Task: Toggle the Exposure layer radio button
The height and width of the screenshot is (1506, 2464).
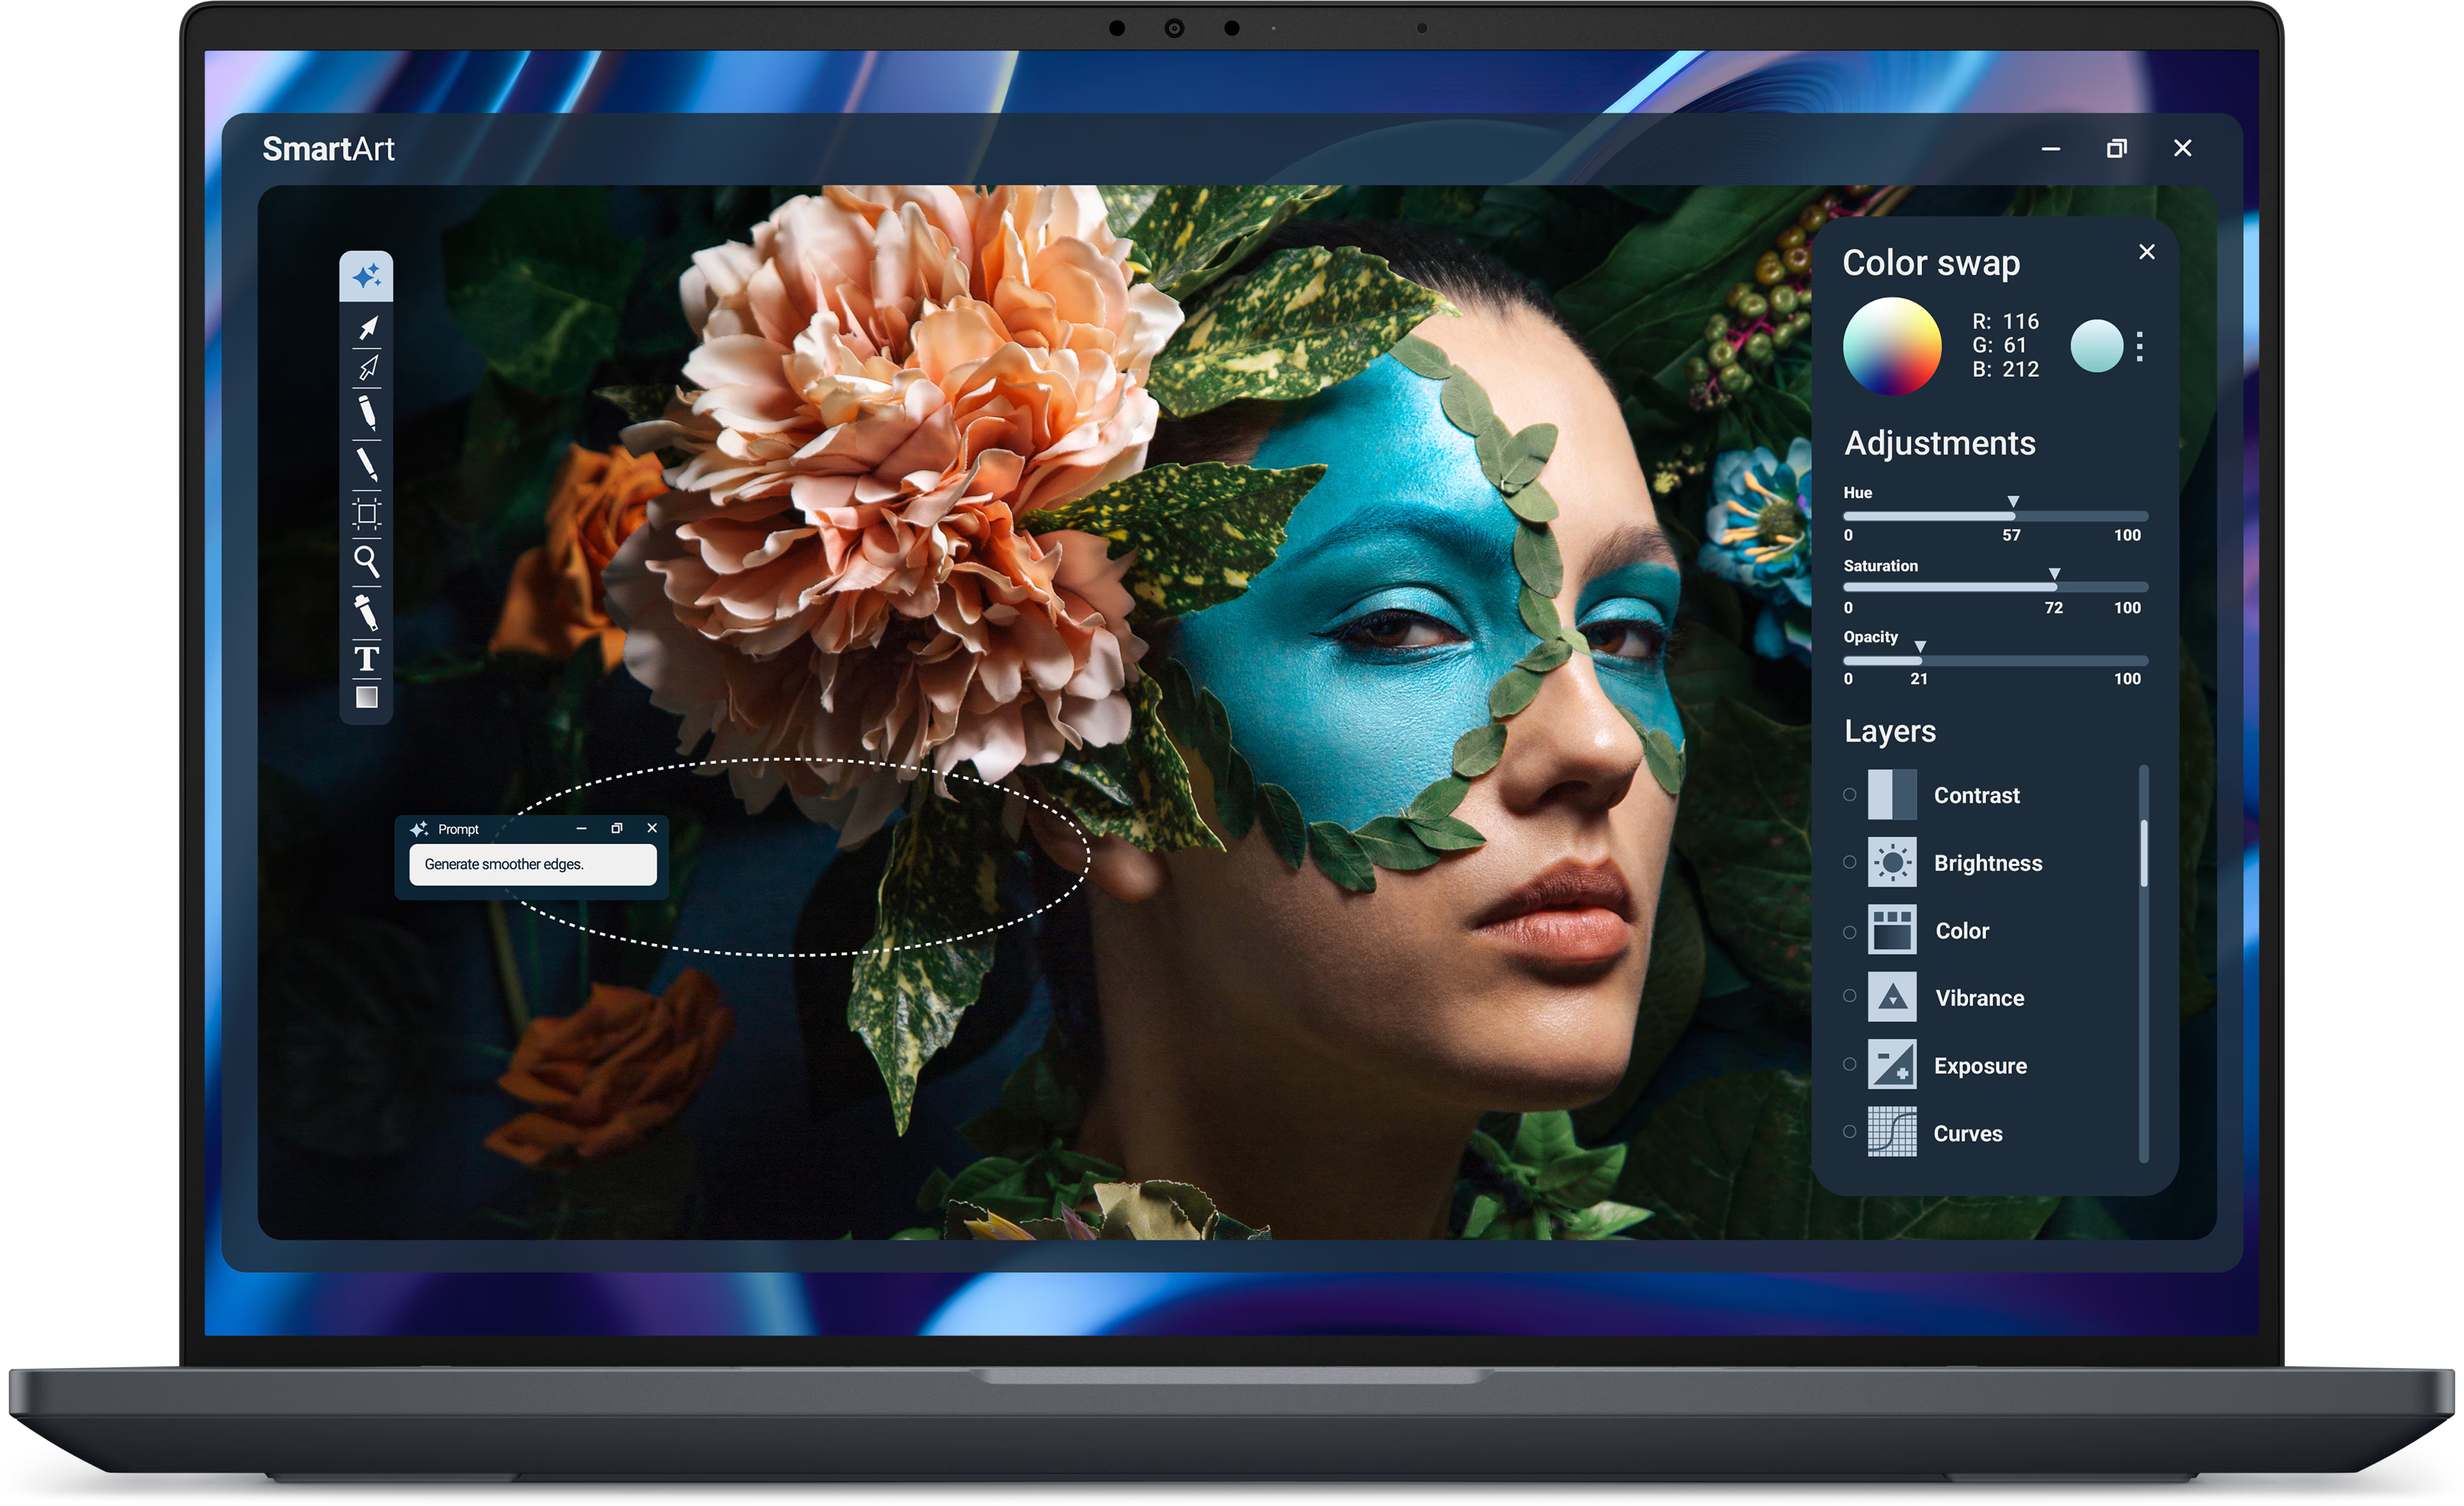Action: [1850, 1064]
